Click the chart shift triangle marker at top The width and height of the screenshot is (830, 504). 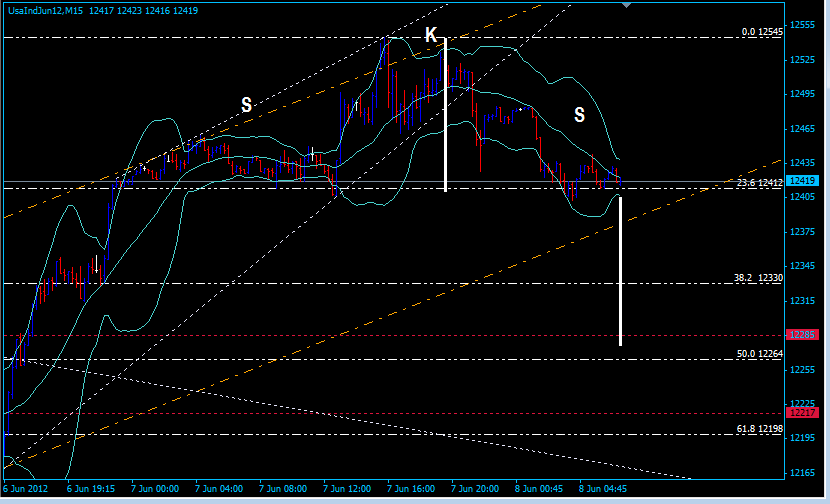click(627, 5)
